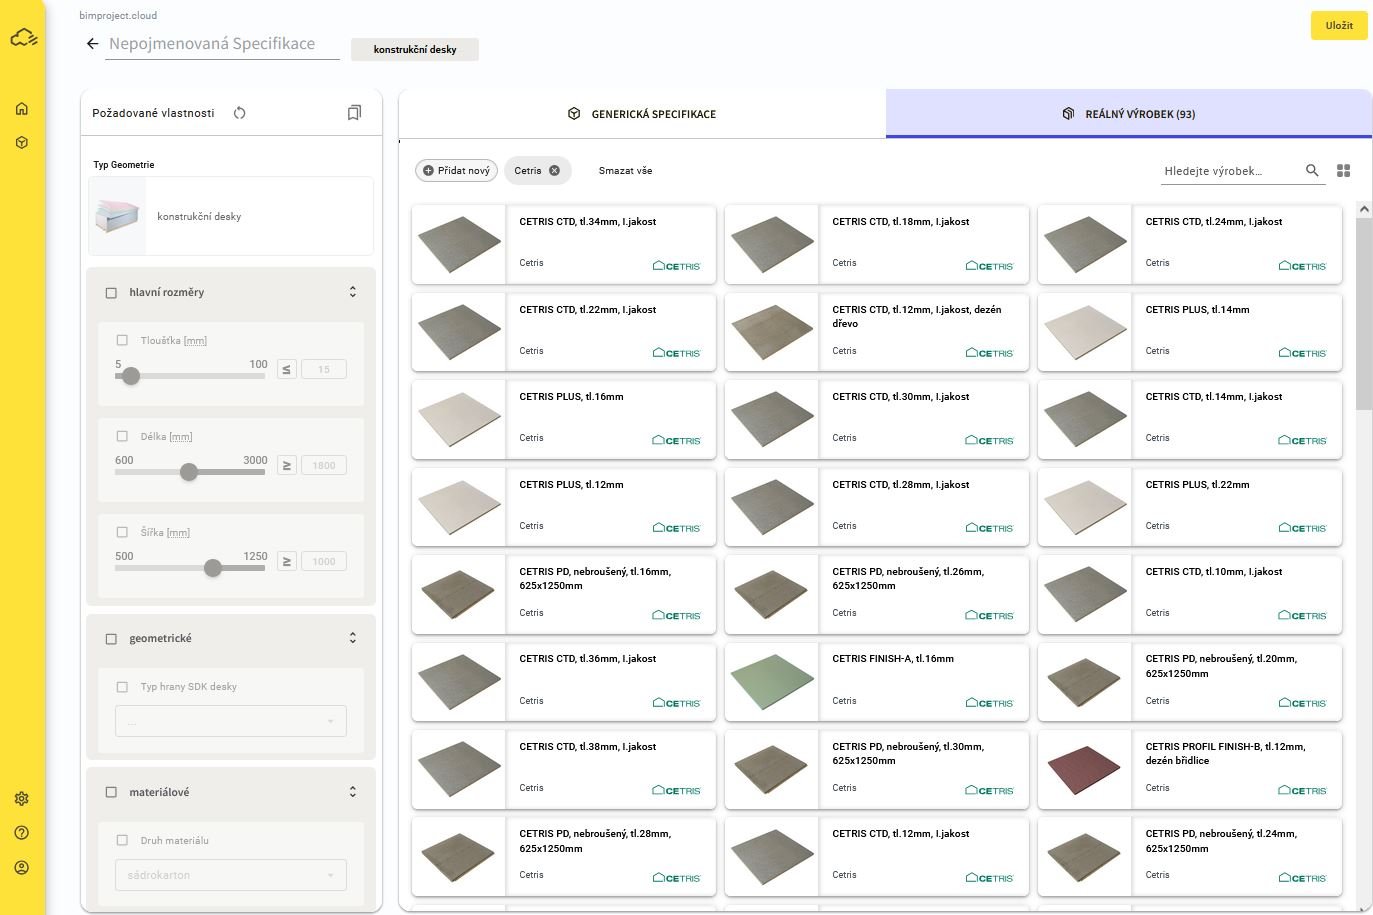Screen dimensions: 1373x915
Task: Click the Délka slider handle
Action: click(x=189, y=472)
